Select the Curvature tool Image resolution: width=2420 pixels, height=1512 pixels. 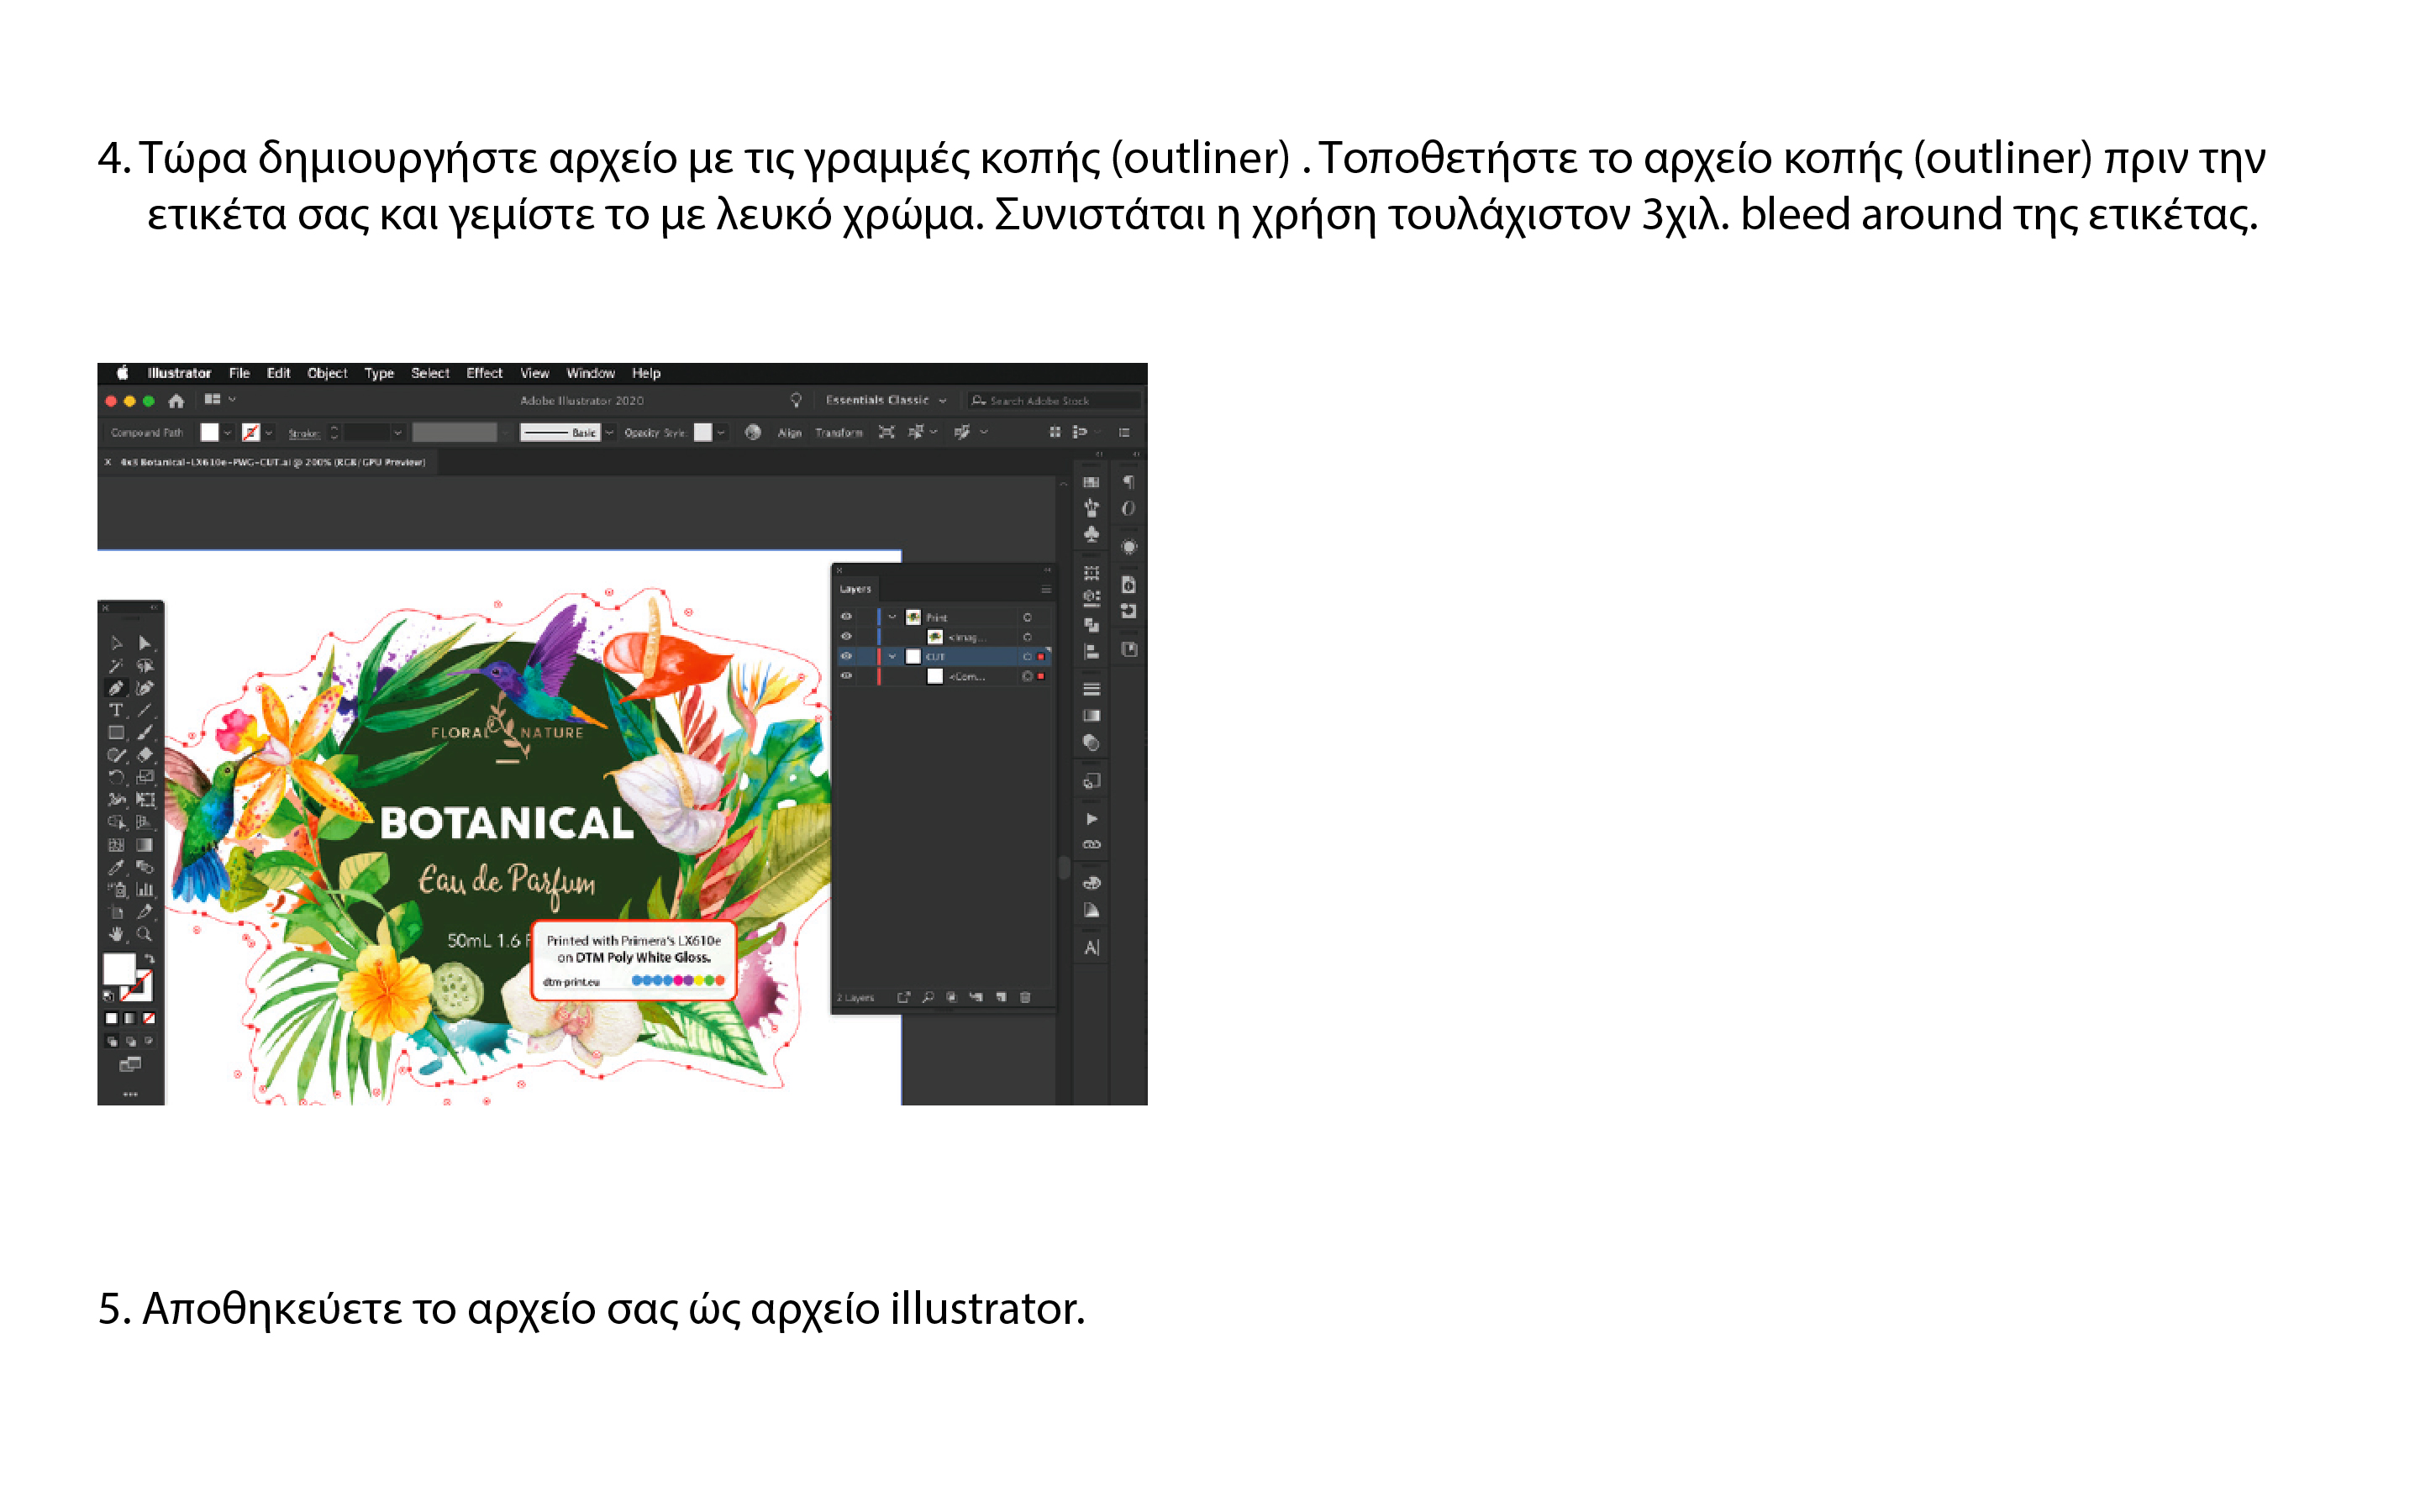[x=145, y=688]
